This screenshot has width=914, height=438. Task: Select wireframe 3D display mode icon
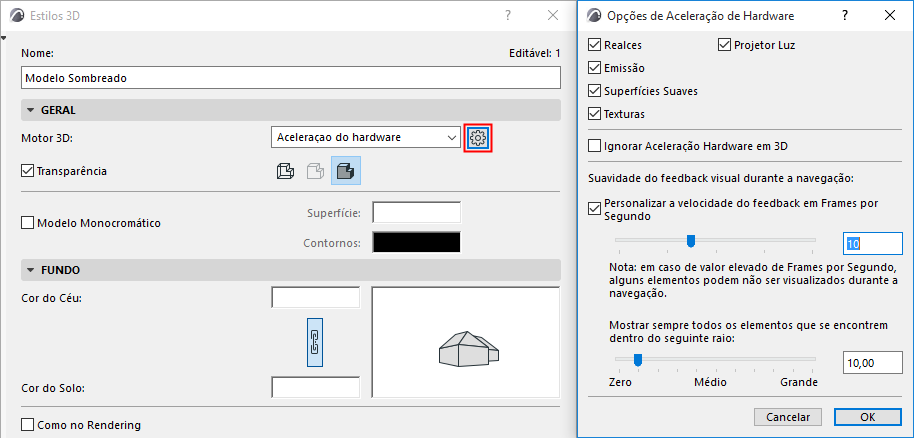coord(284,171)
